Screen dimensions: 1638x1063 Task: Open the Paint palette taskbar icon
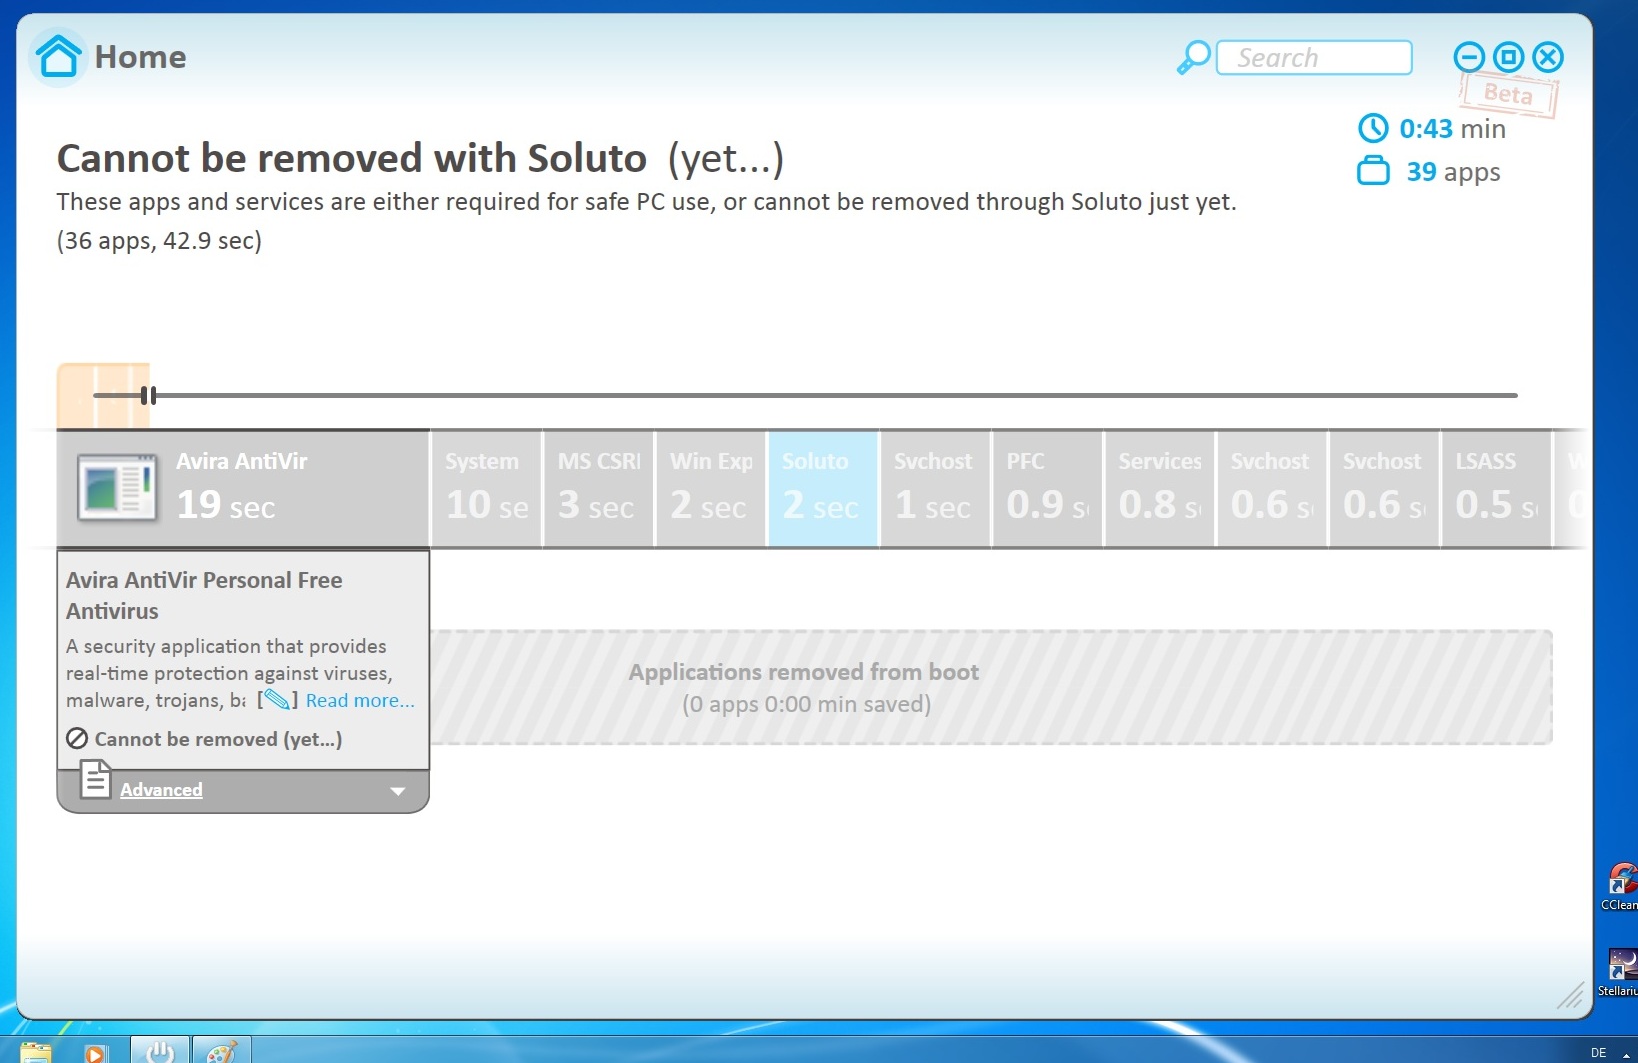pyautogui.click(x=221, y=1051)
